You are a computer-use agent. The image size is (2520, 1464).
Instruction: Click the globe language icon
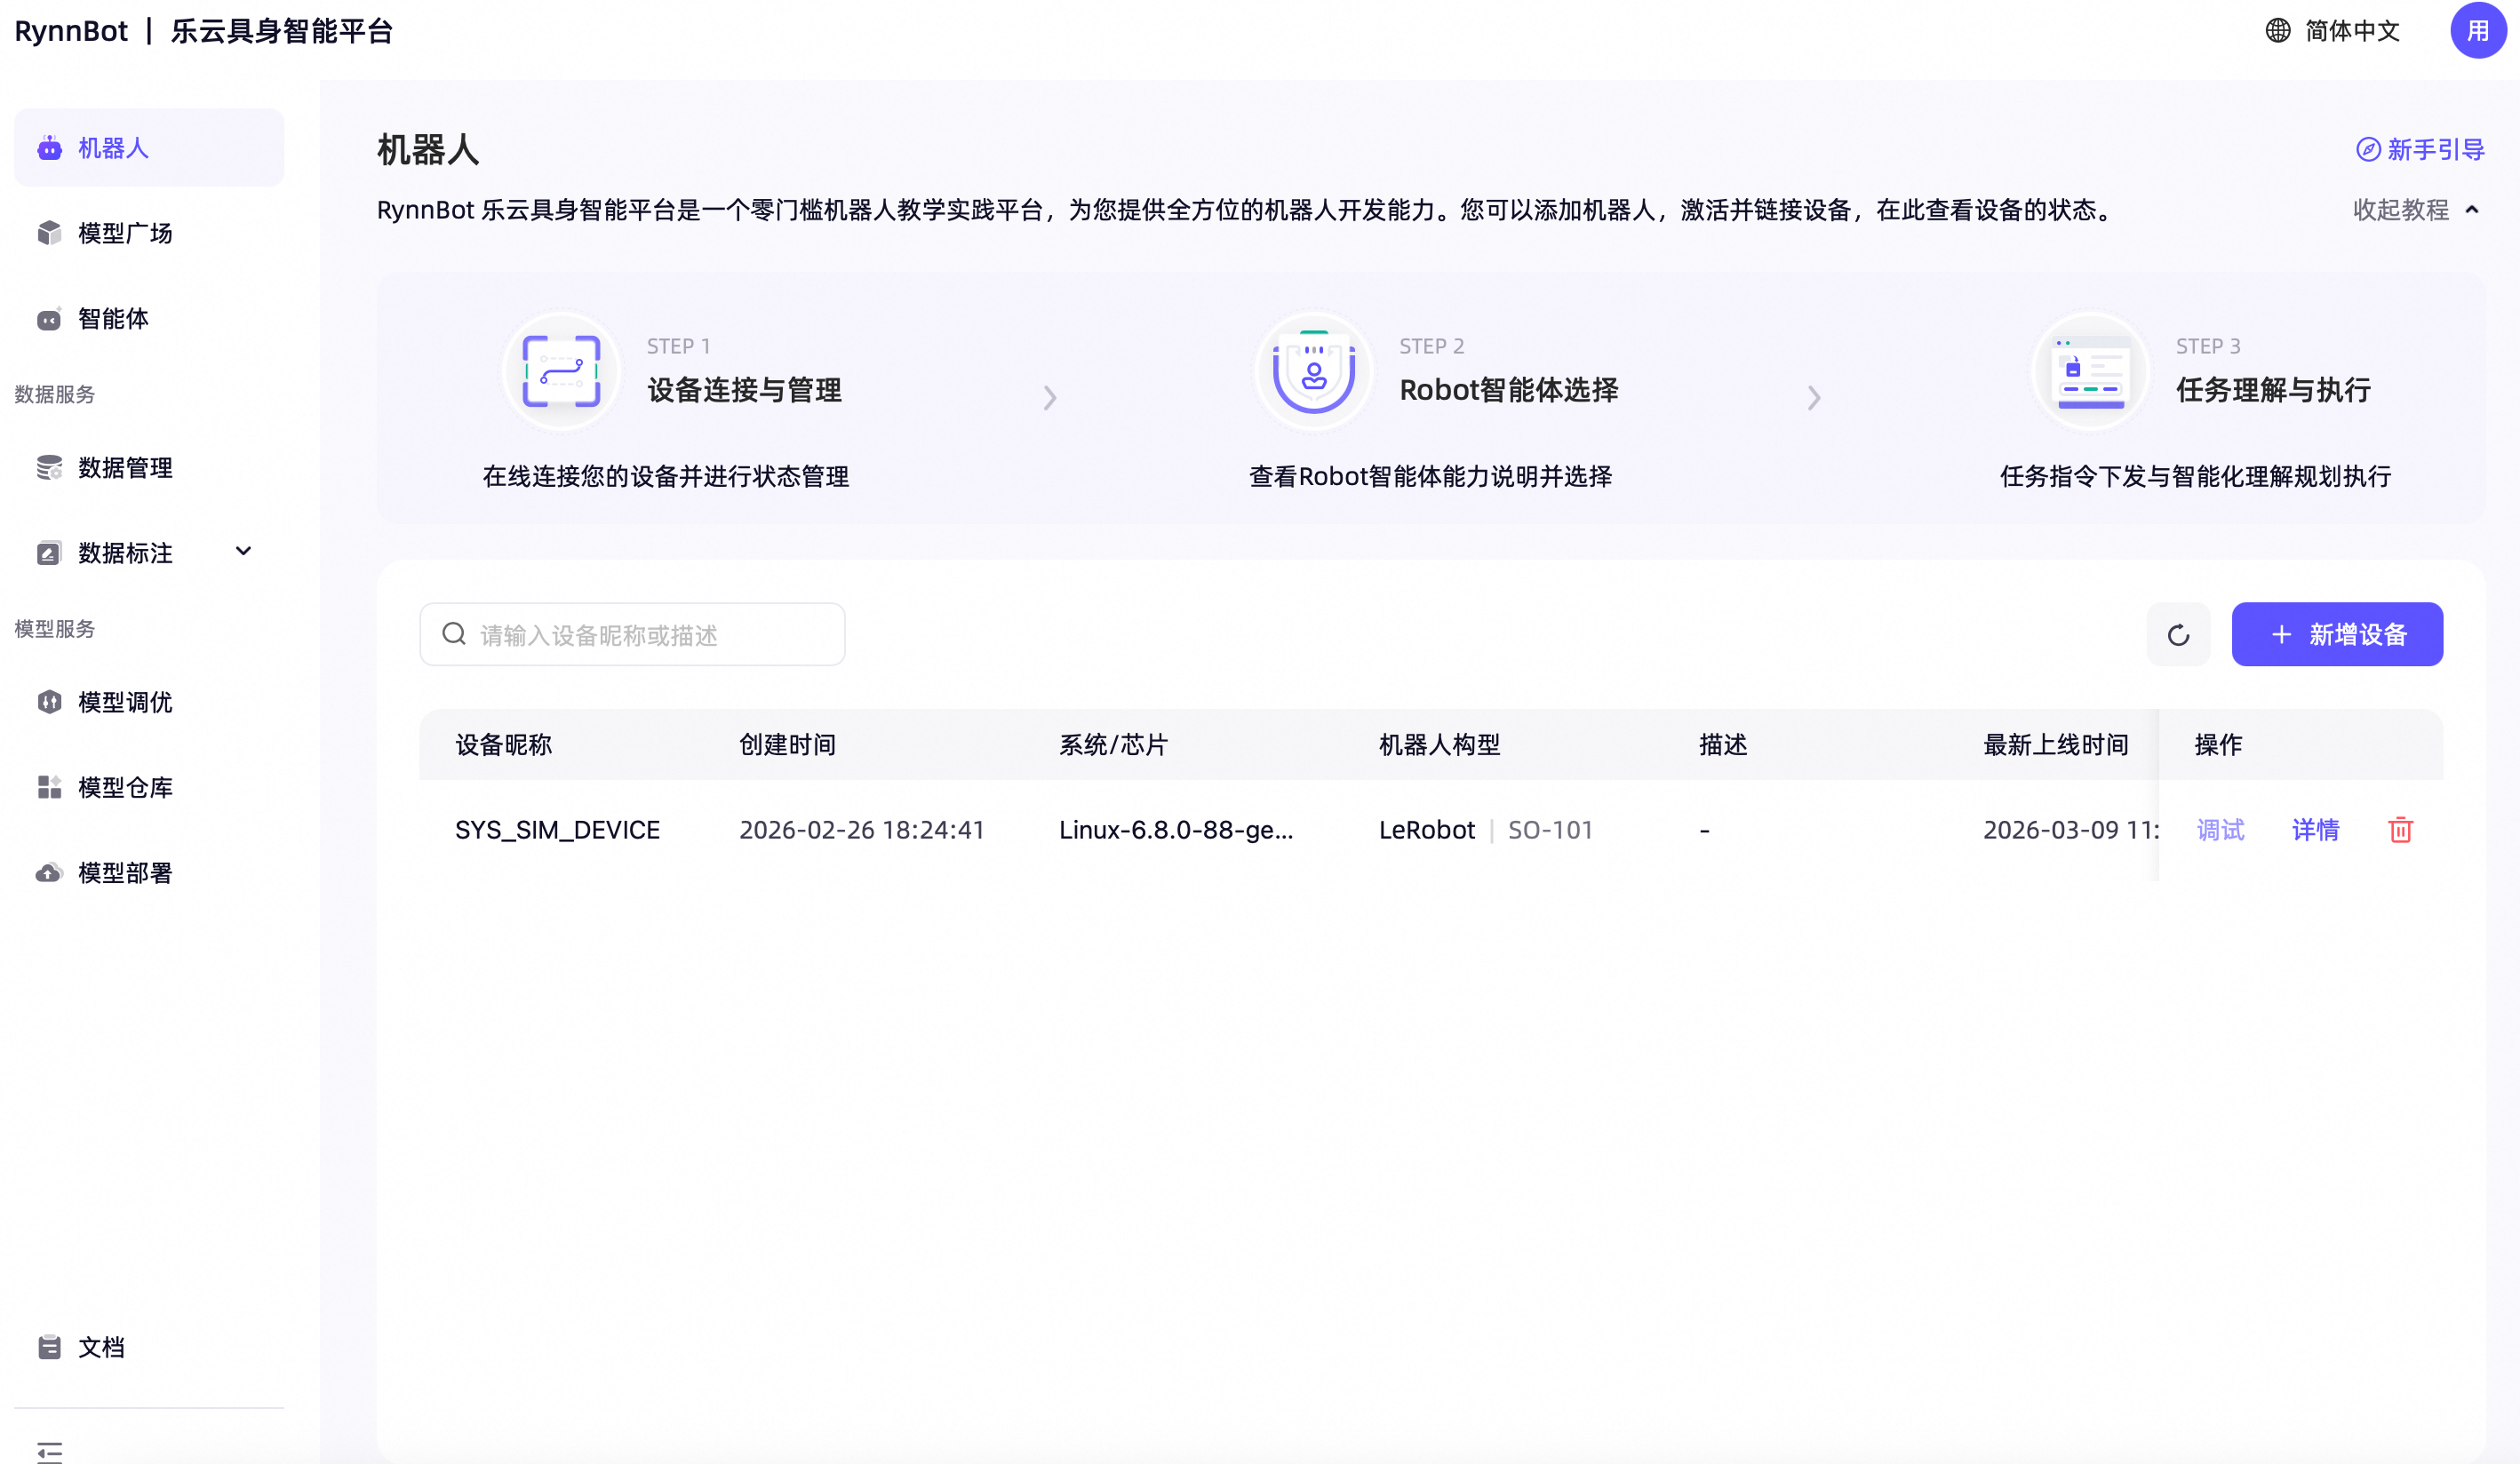(x=2277, y=30)
